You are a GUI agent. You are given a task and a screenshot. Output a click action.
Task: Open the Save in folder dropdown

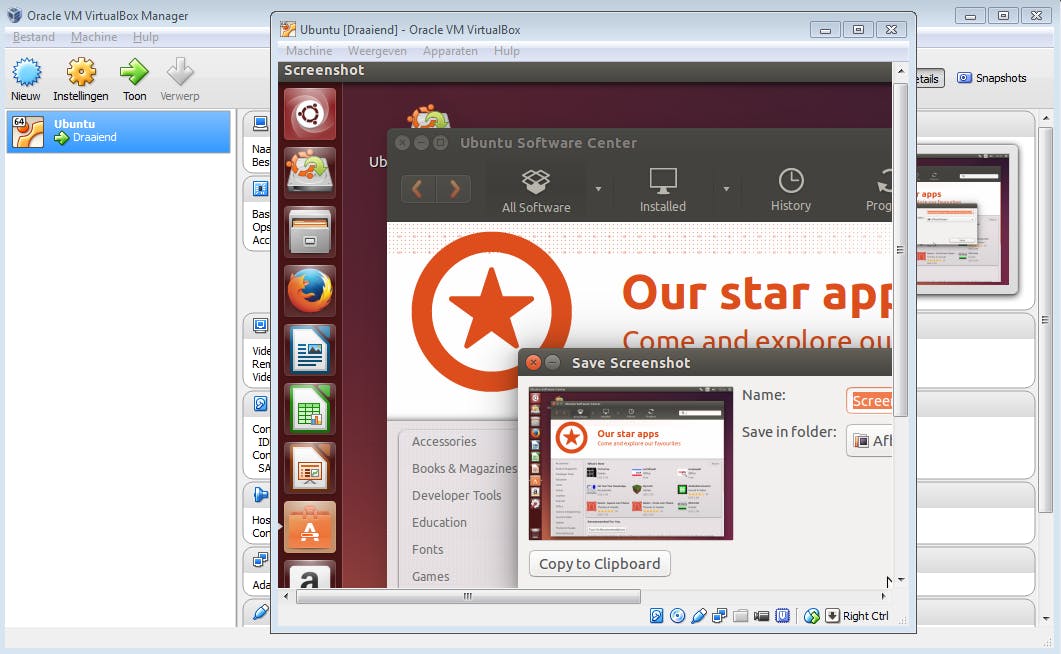click(x=870, y=441)
